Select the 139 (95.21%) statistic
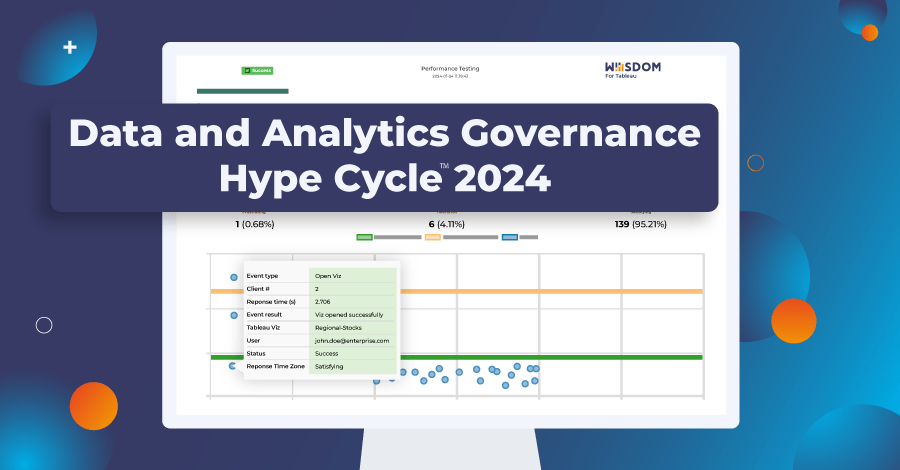This screenshot has height=470, width=900. (641, 224)
